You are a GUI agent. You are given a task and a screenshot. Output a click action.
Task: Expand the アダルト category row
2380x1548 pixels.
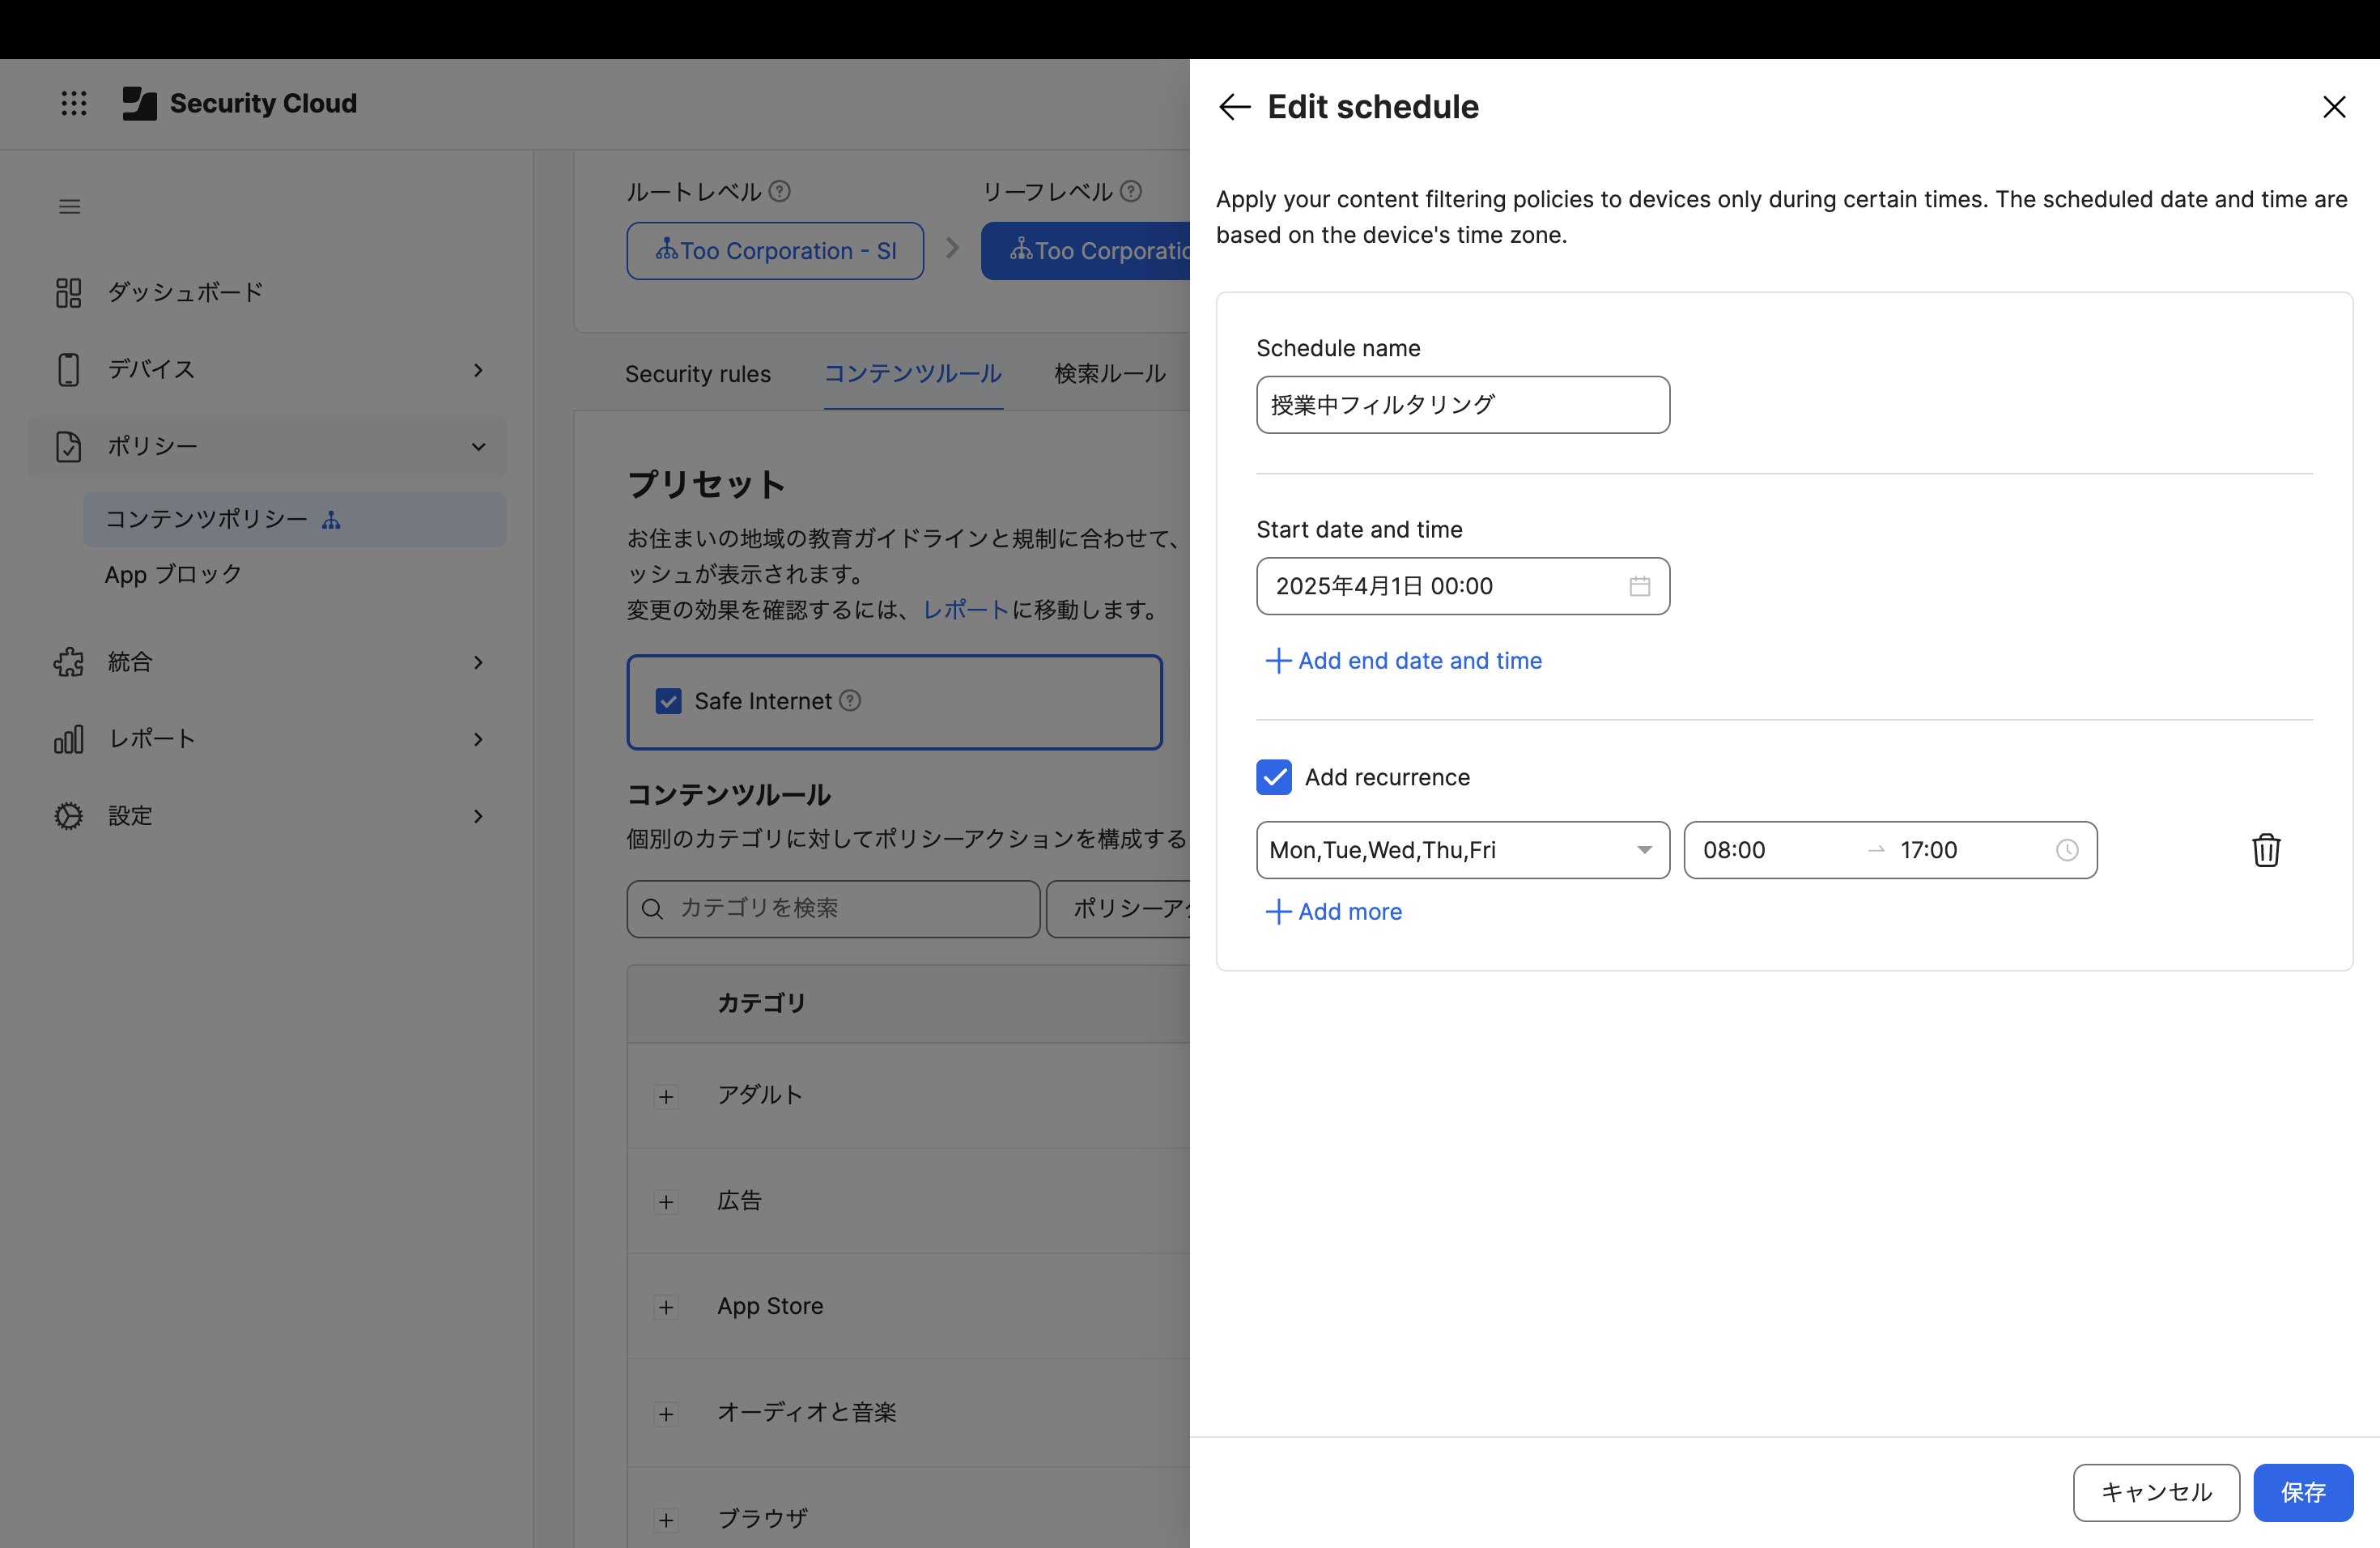point(666,1097)
